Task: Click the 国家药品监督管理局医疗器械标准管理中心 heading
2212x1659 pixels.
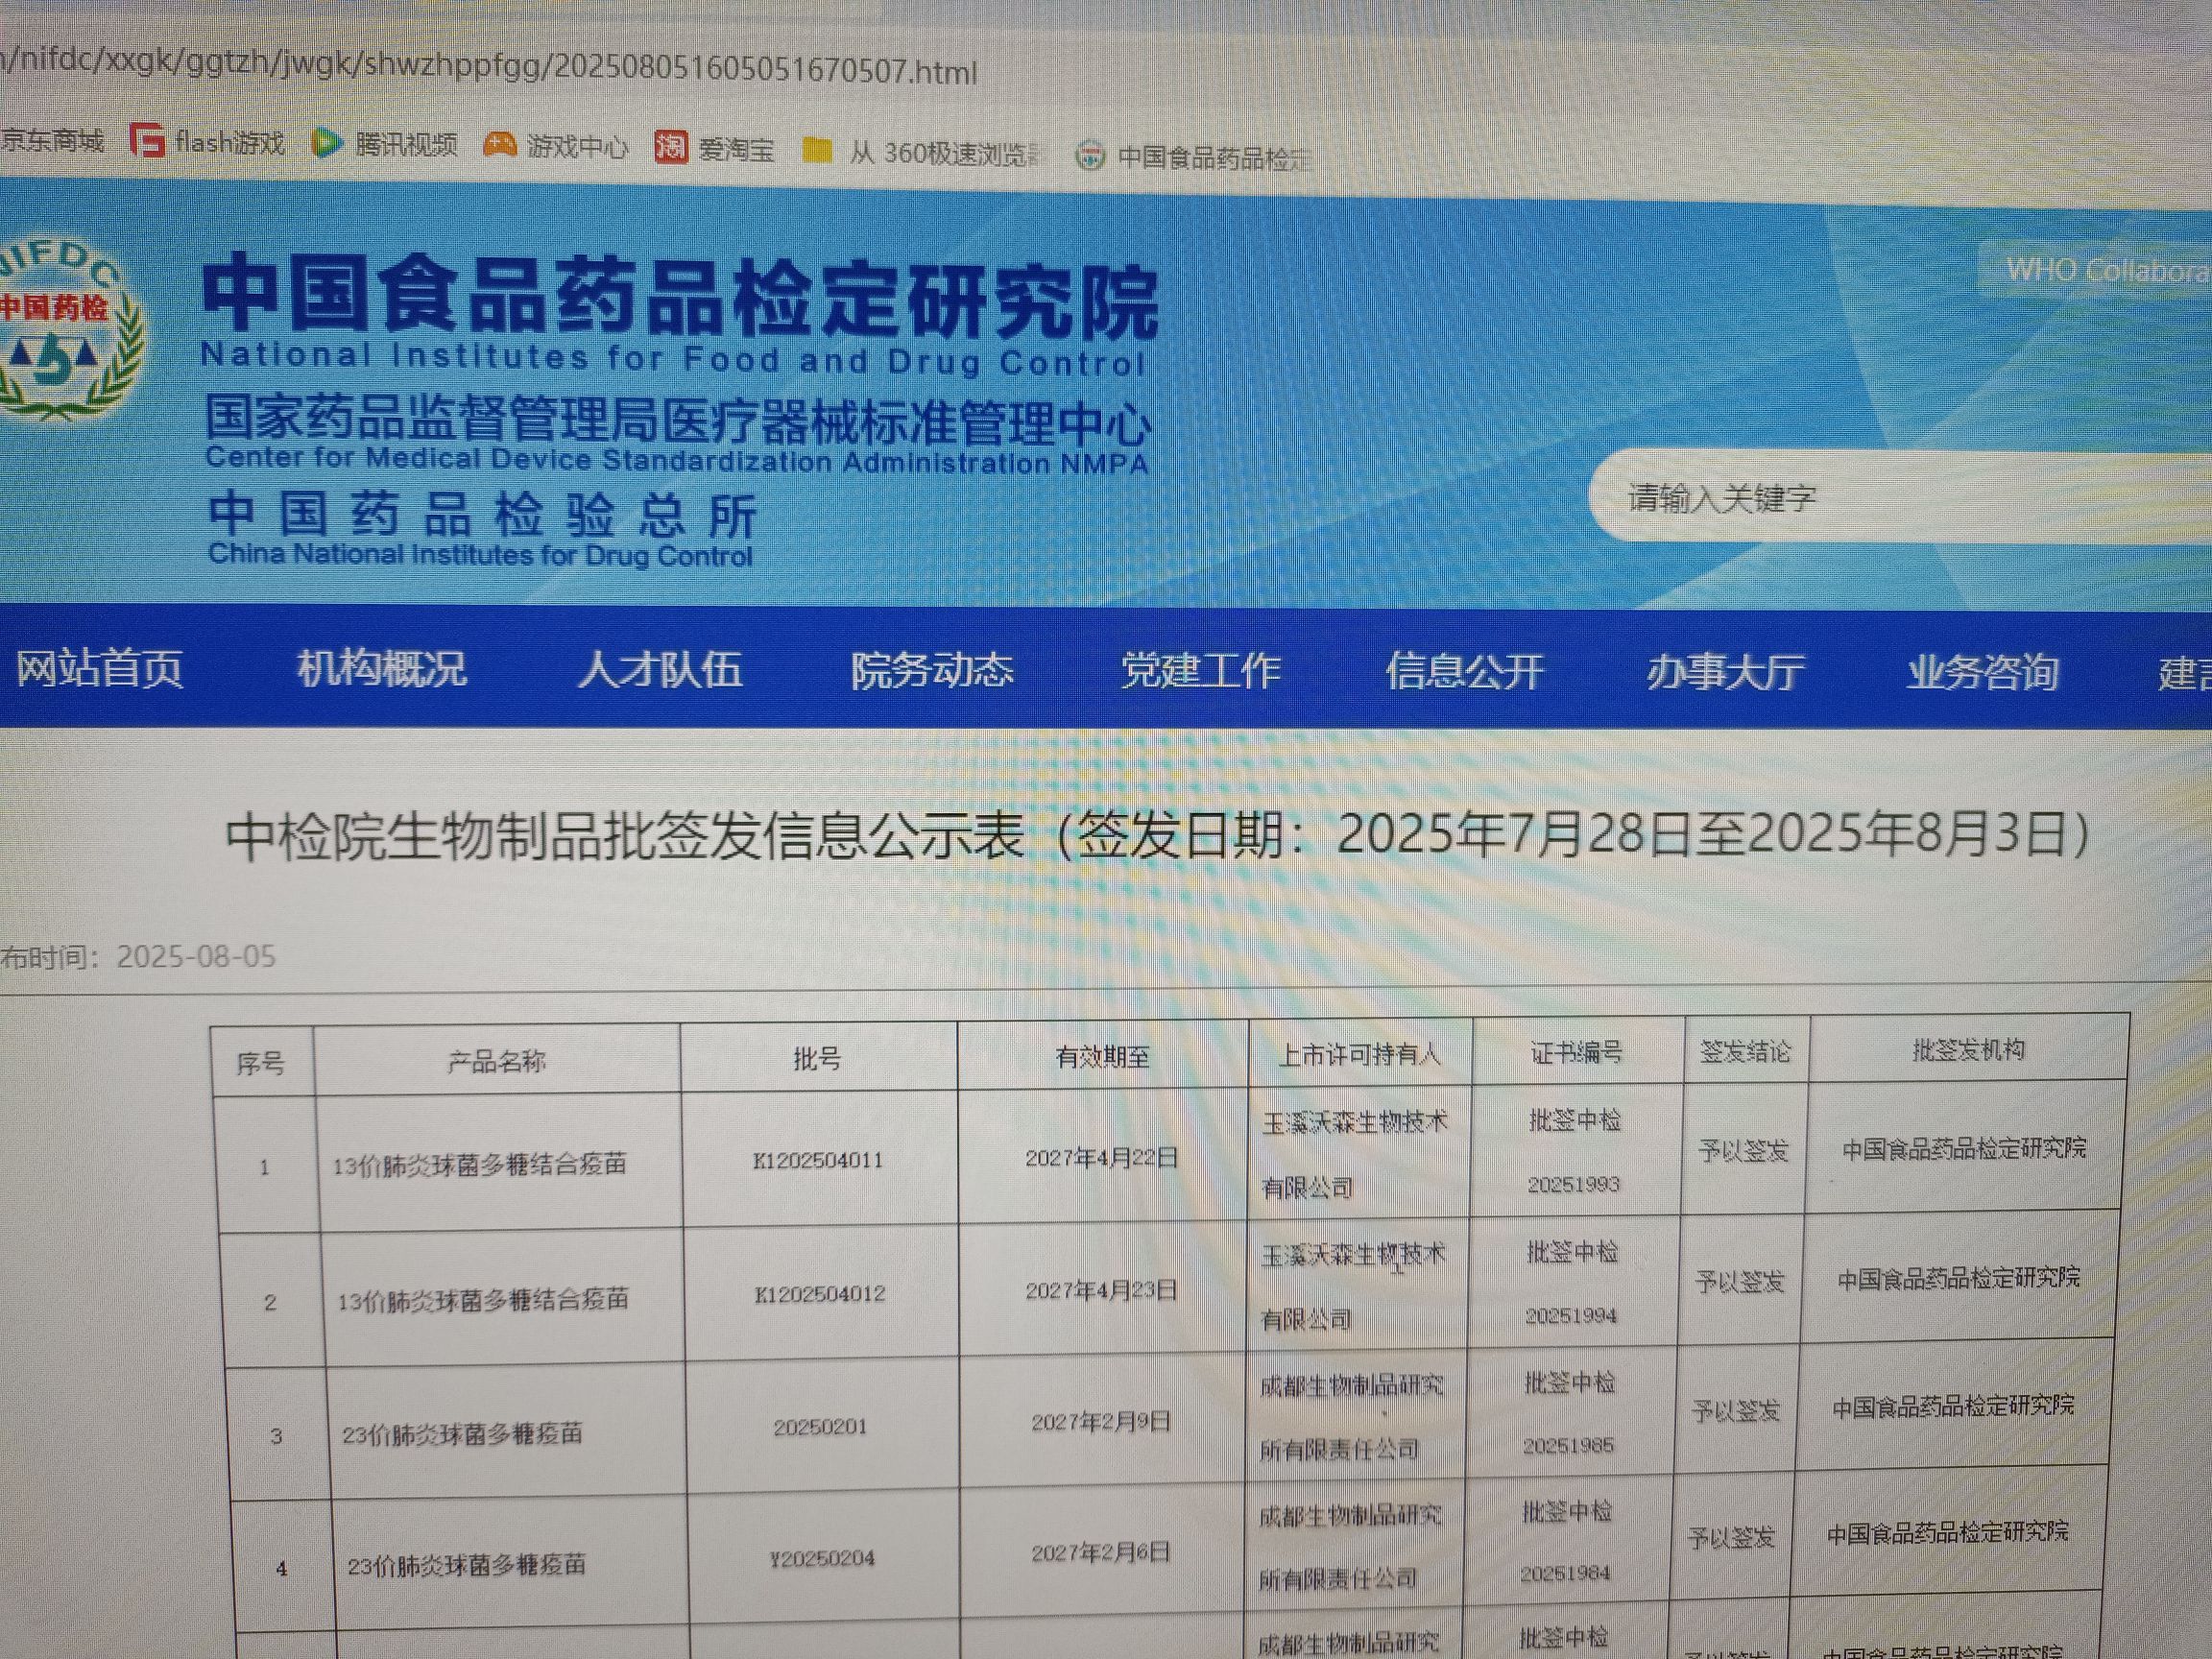Action: click(678, 419)
